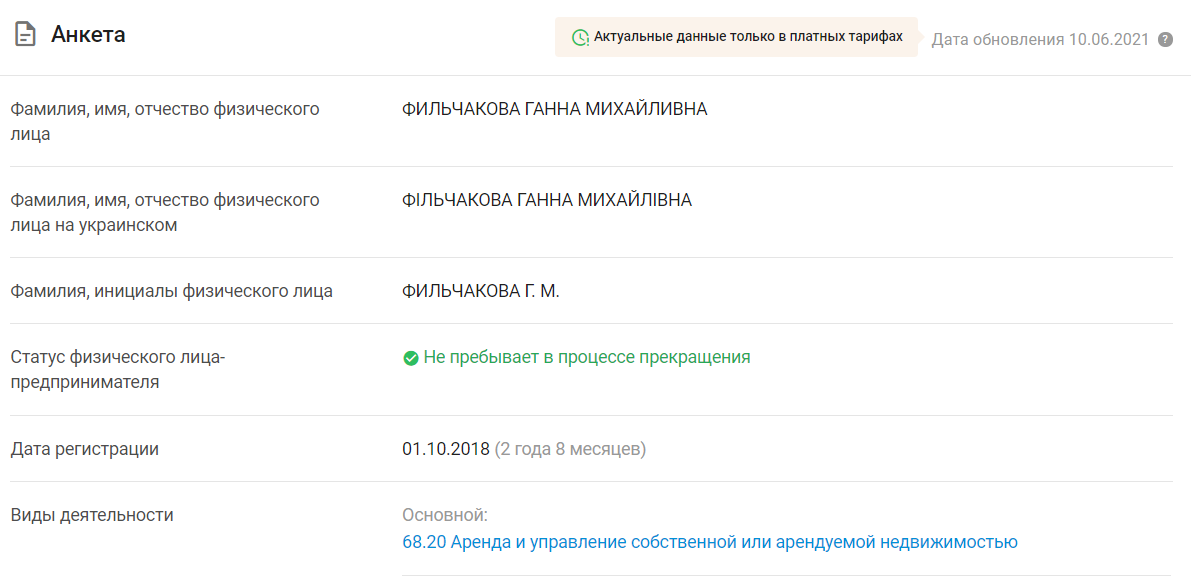Click the green clock icon in banner
Viewport: 1191px width, 579px height.
[580, 37]
